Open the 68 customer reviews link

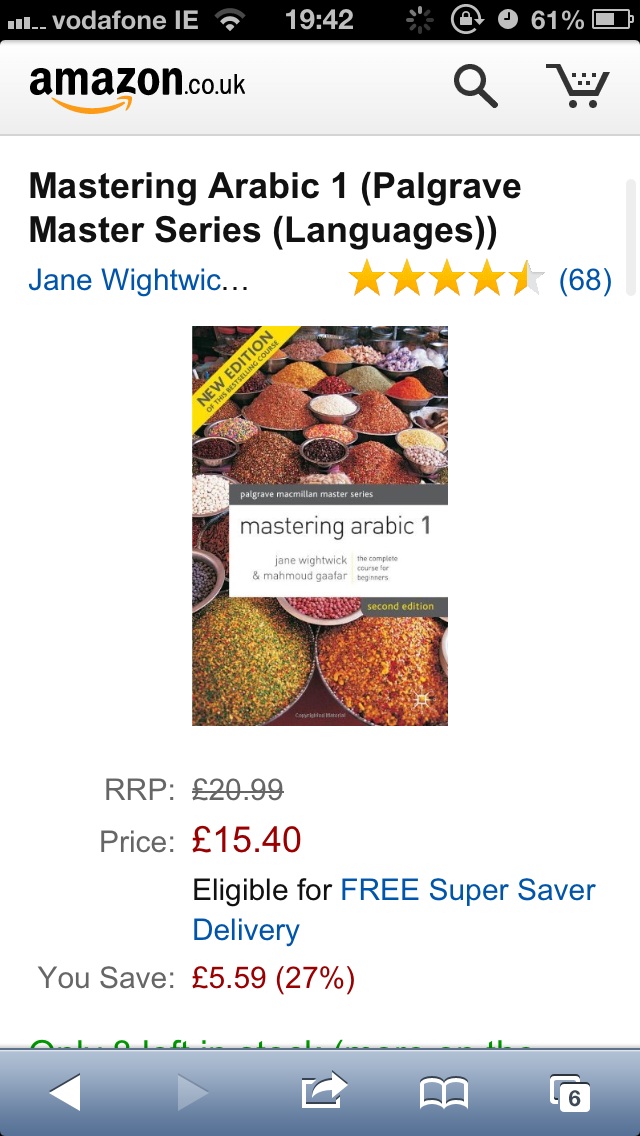point(585,280)
